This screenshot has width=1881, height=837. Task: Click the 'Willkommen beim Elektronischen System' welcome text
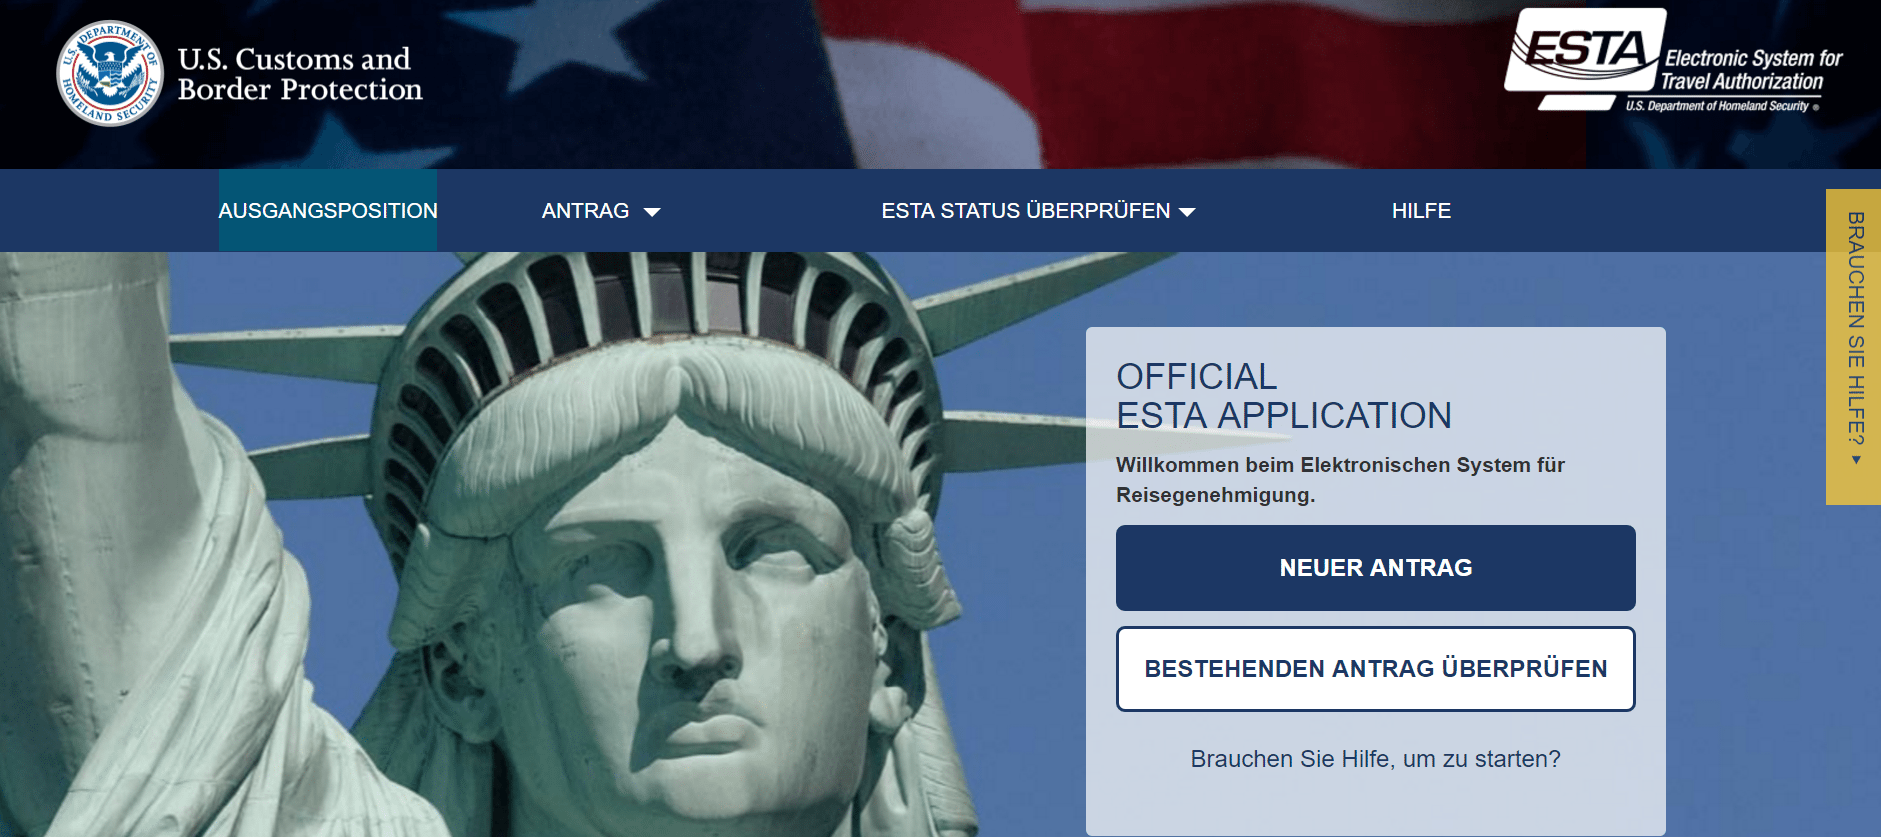[x=1340, y=480]
